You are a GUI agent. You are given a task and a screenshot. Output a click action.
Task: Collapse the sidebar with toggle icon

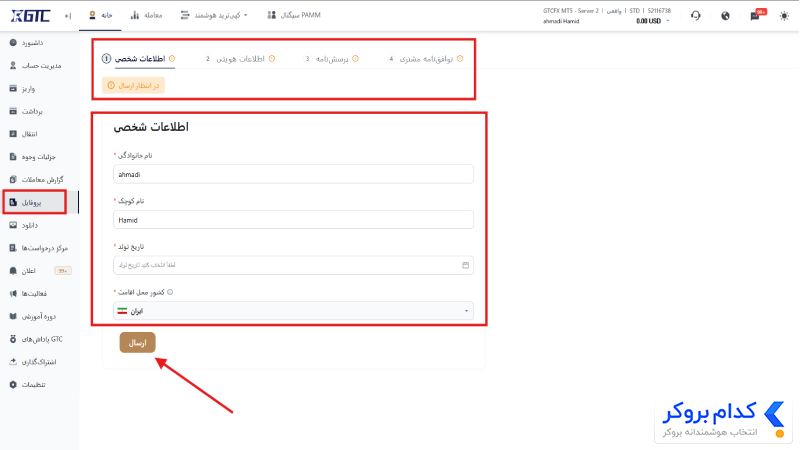click(x=67, y=16)
